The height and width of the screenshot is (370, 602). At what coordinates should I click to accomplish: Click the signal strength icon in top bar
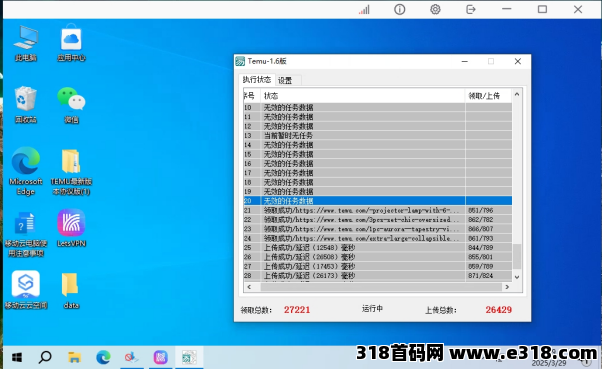click(x=364, y=10)
